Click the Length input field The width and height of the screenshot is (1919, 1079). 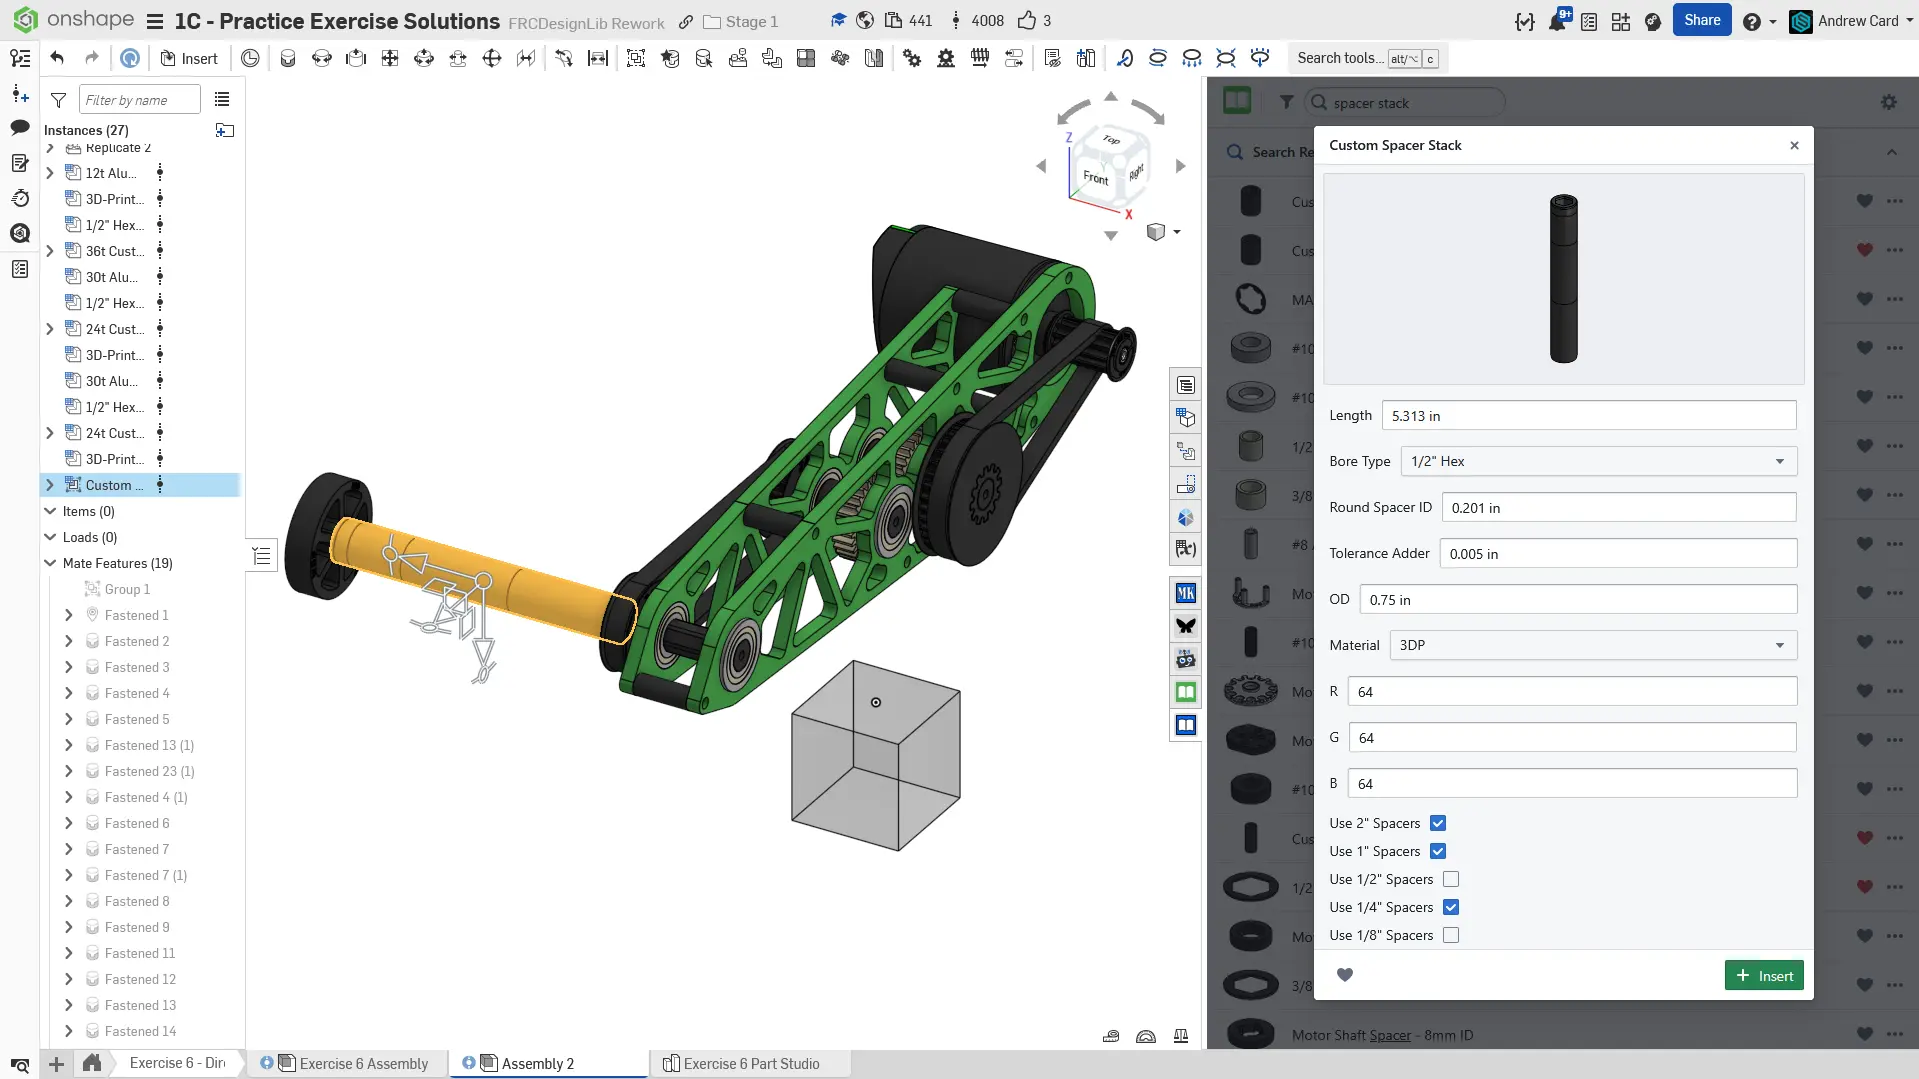1588,415
